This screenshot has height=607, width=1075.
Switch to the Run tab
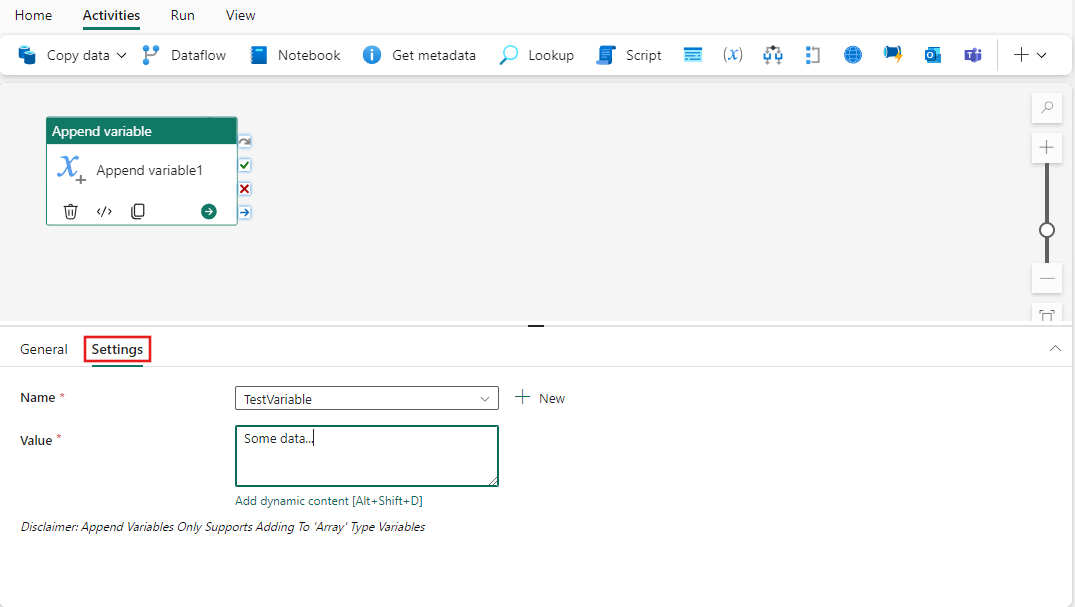click(x=182, y=15)
